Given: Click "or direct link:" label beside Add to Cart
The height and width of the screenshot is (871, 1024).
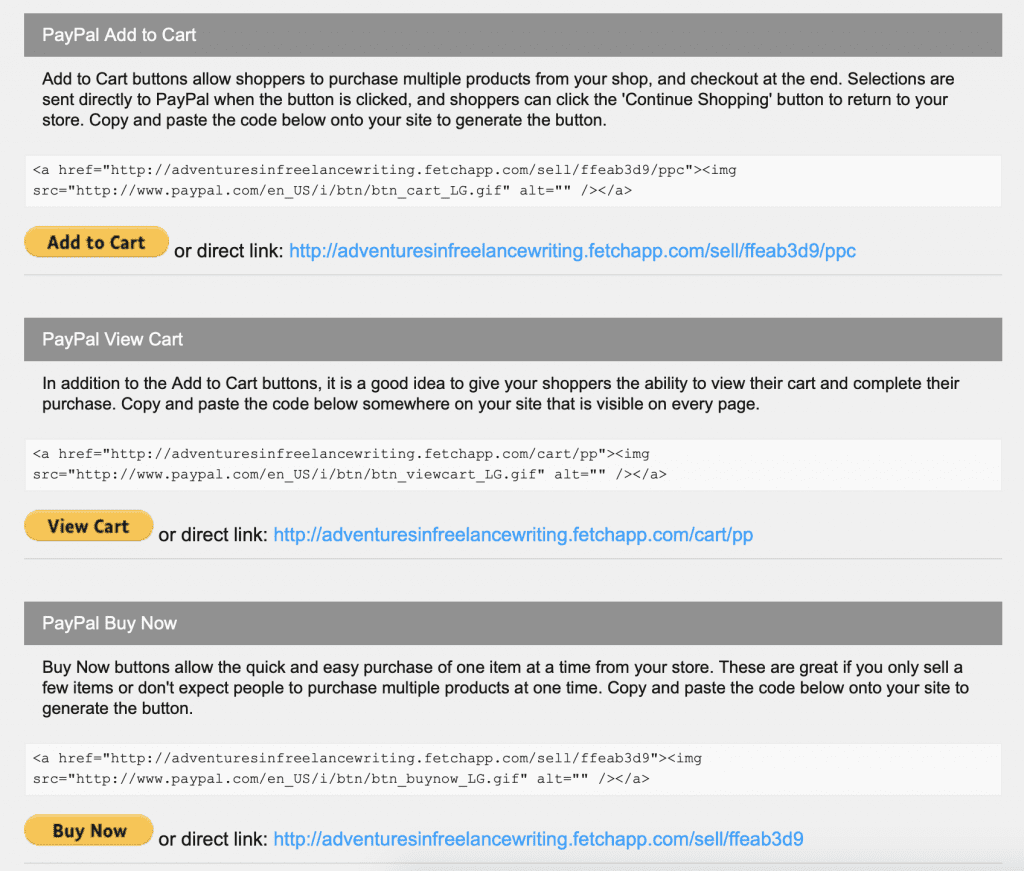Looking at the screenshot, I should [229, 252].
